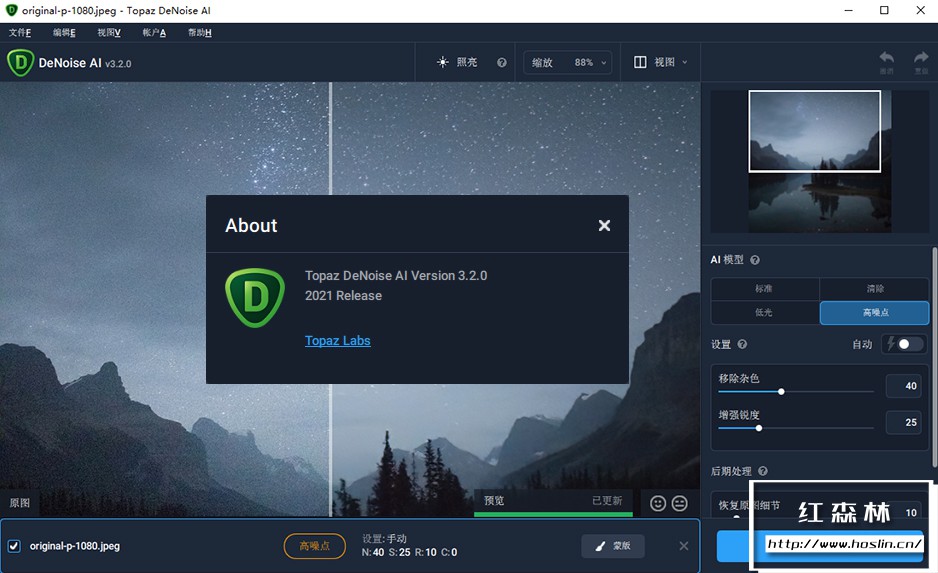This screenshot has width=938, height=573.
Task: Click the redo arrow icon
Action: point(921,58)
